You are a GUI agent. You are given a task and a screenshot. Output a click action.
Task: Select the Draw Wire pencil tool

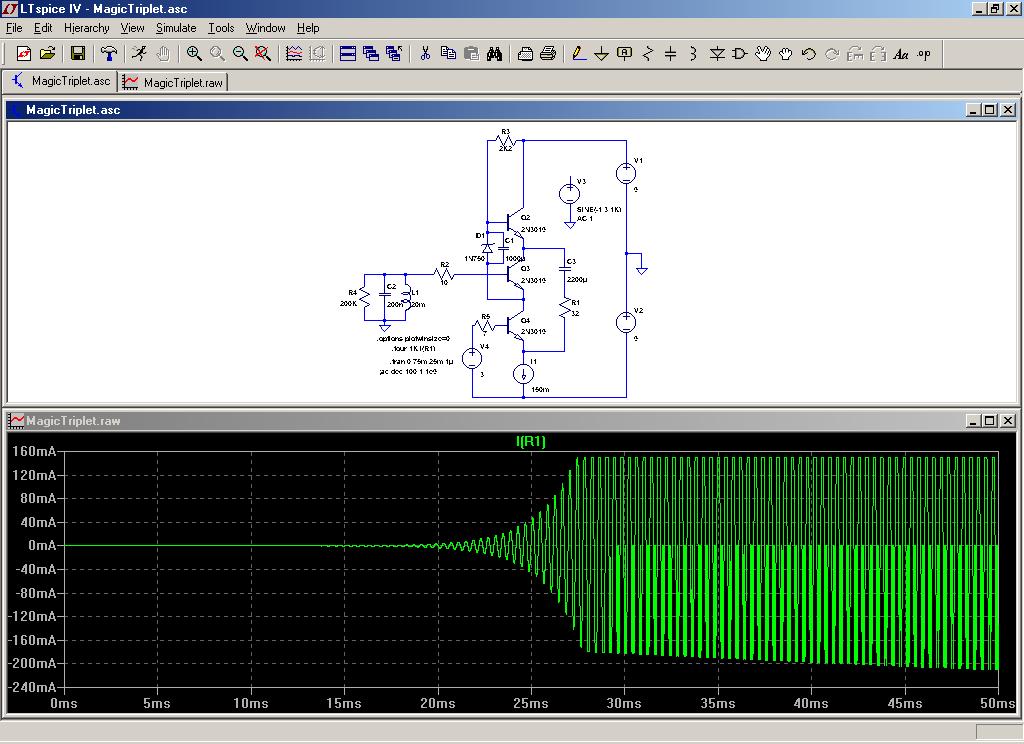pyautogui.click(x=579, y=54)
